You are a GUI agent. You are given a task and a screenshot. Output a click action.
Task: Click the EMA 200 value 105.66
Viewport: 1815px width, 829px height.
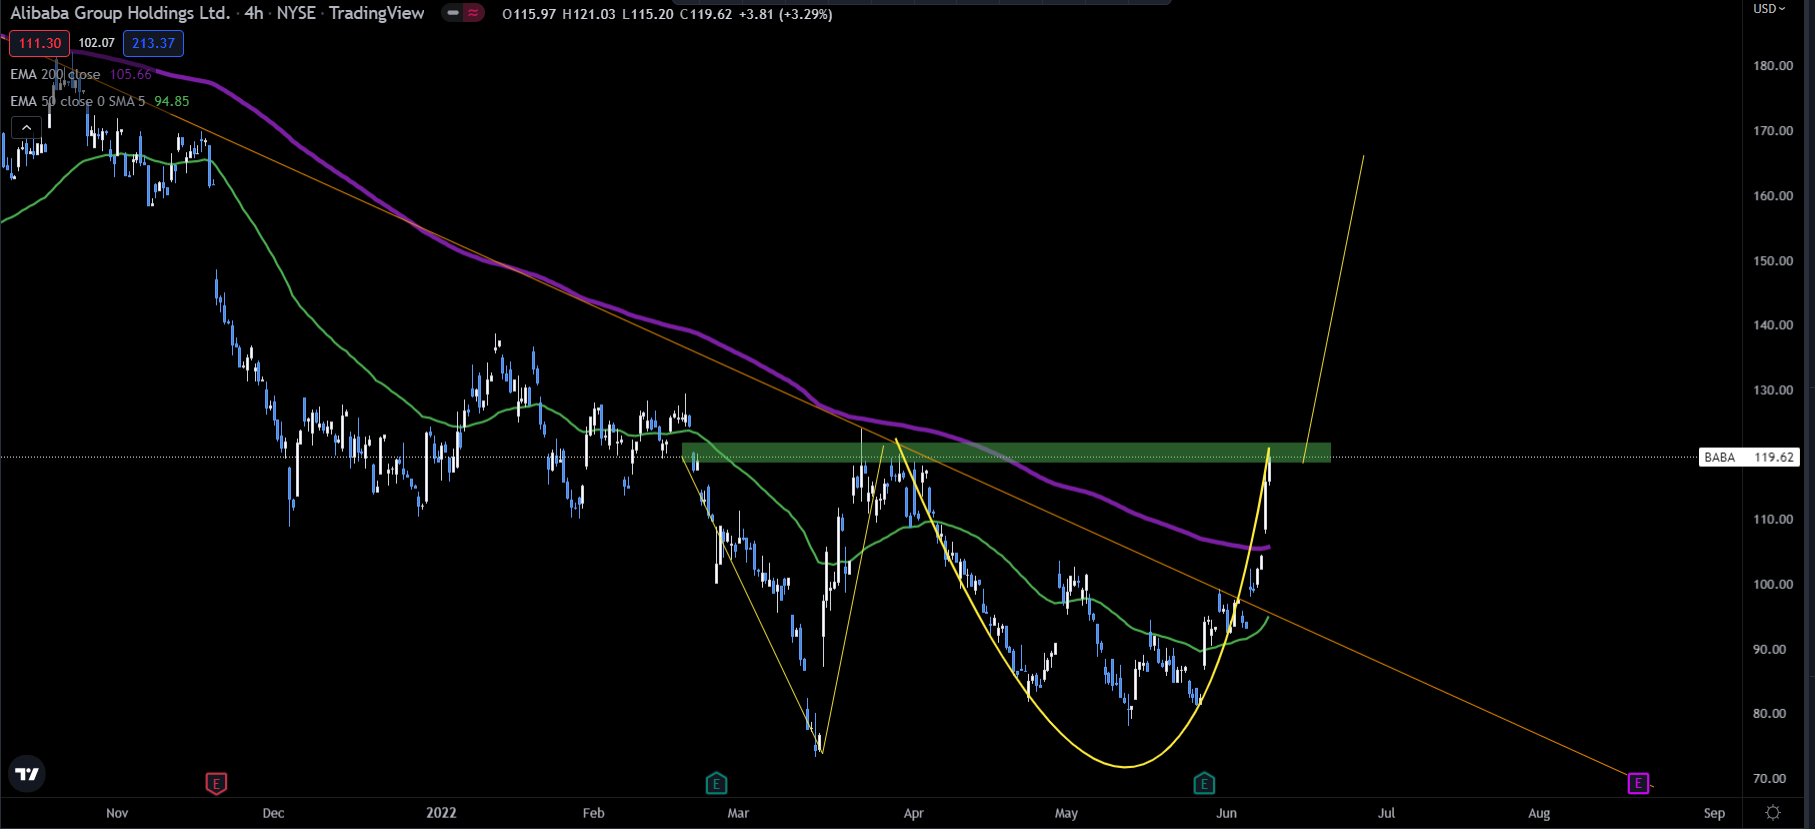(x=131, y=74)
